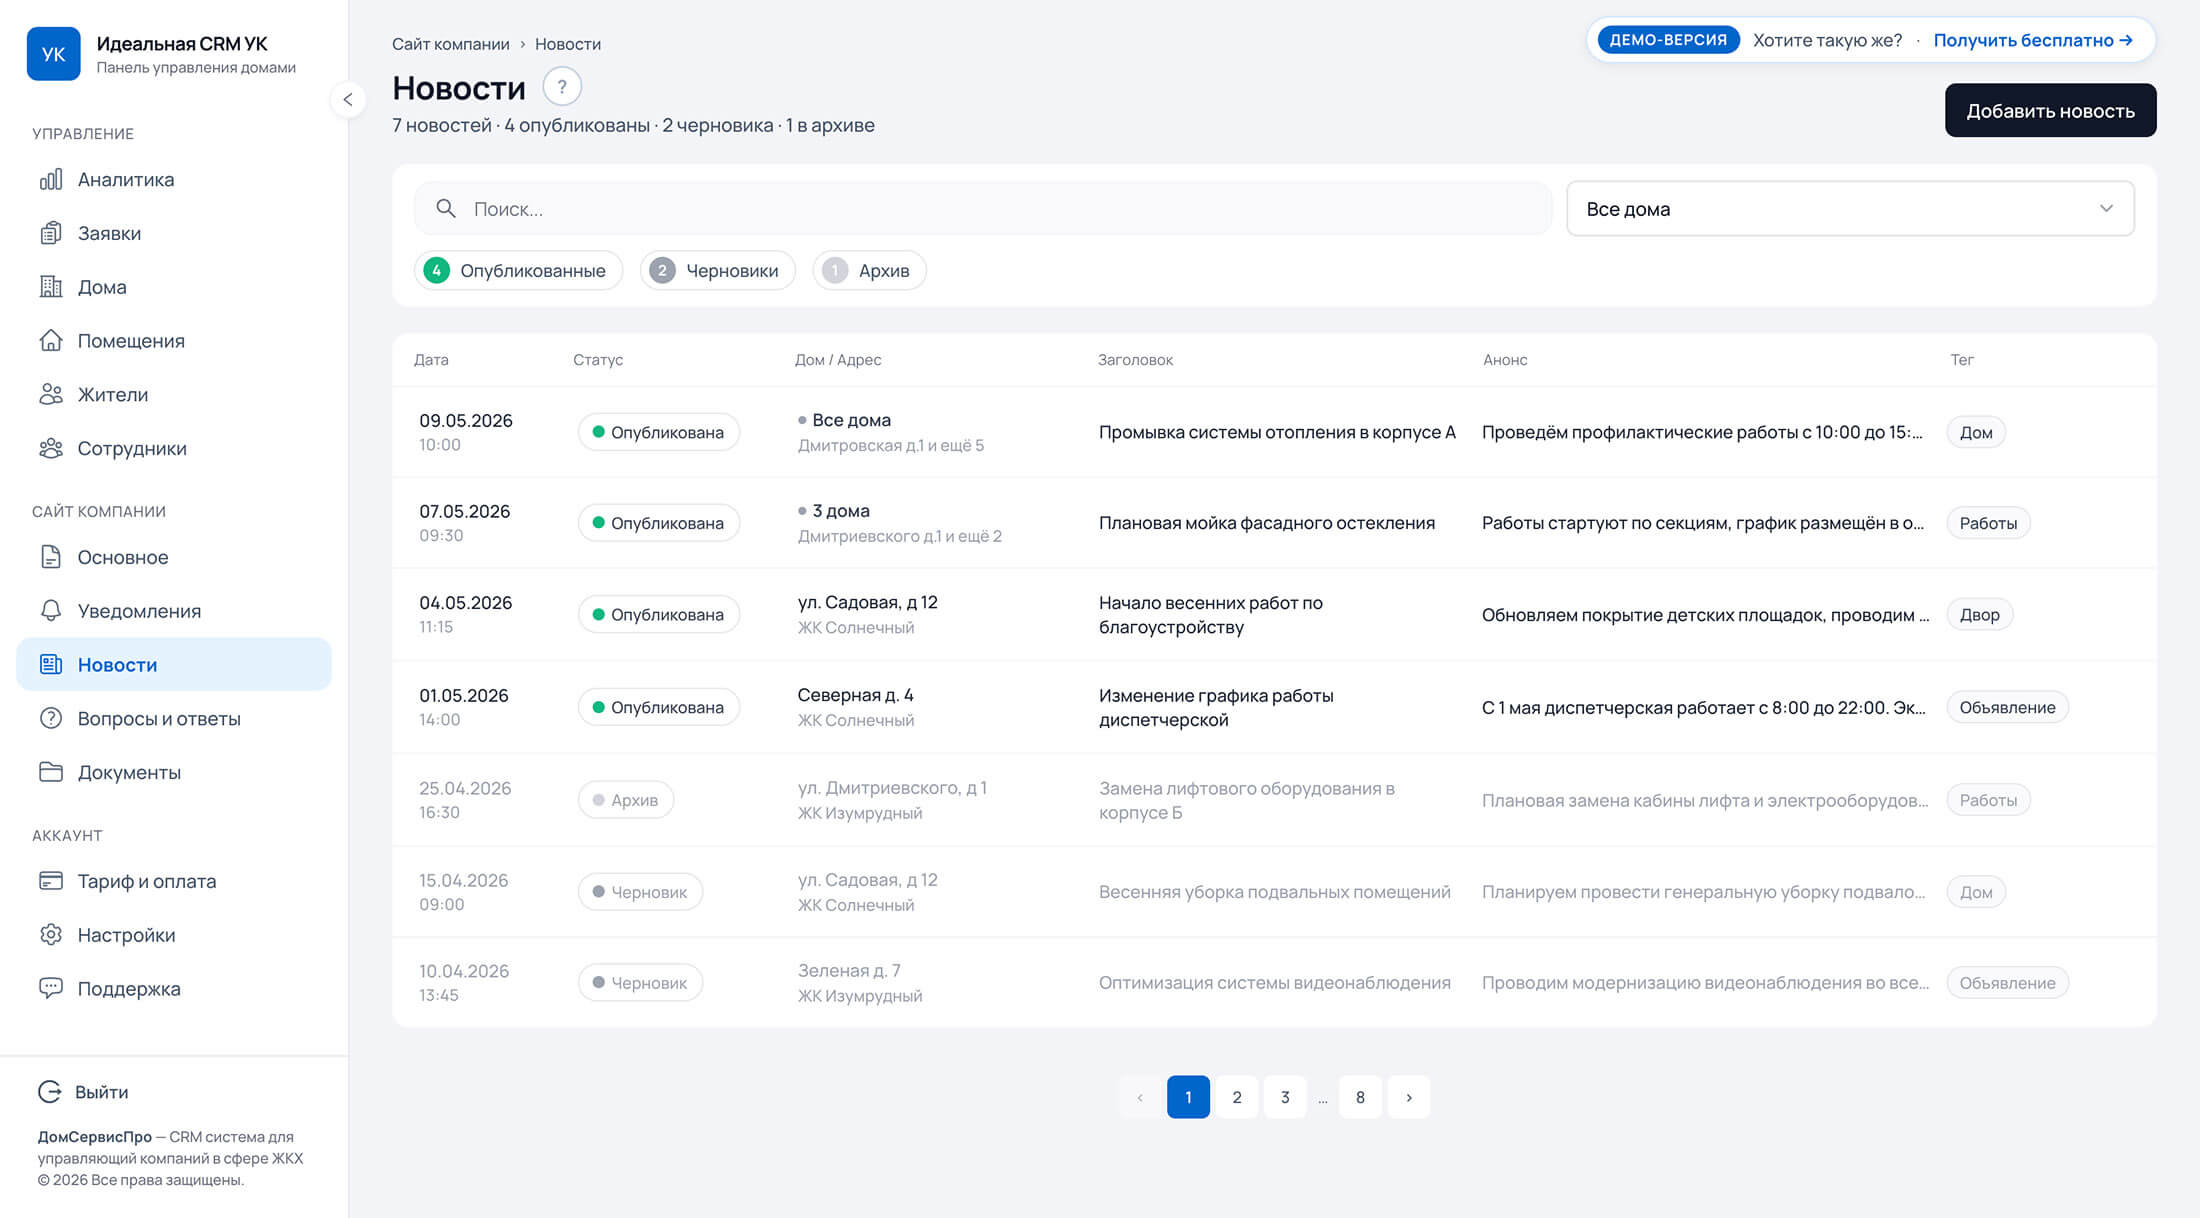Open news Начало весенних работ по благоустройству
This screenshot has height=1218, width=2200.
(1211, 615)
